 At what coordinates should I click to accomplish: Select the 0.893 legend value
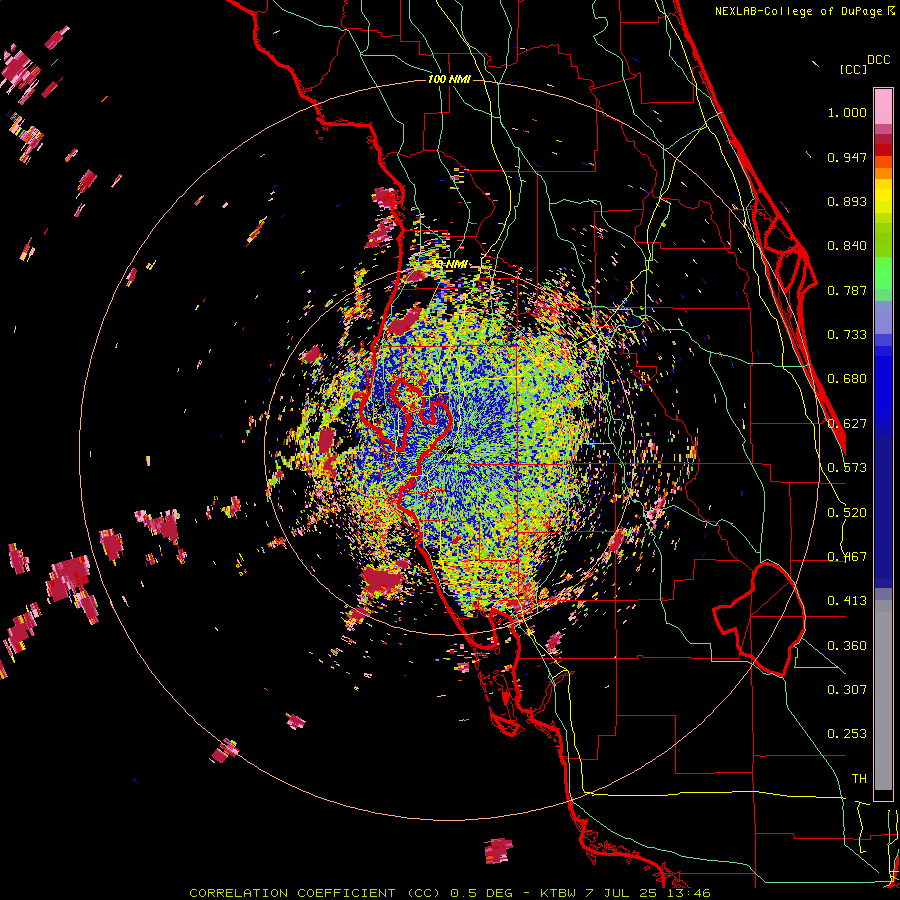coord(847,201)
